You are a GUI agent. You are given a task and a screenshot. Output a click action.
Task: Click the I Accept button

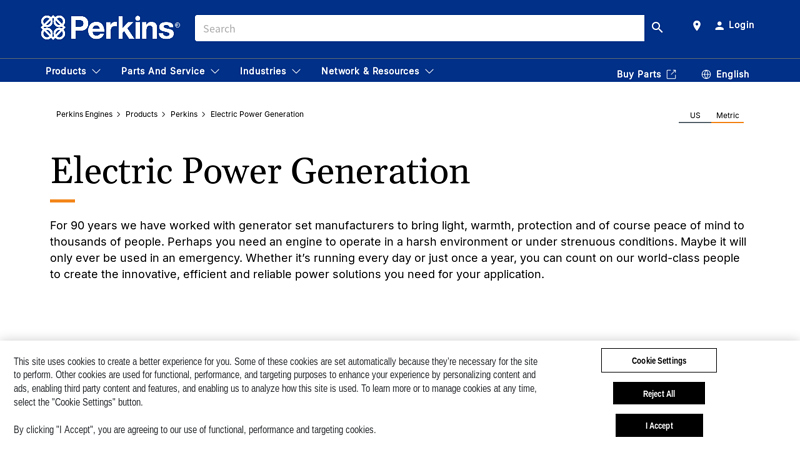(659, 426)
